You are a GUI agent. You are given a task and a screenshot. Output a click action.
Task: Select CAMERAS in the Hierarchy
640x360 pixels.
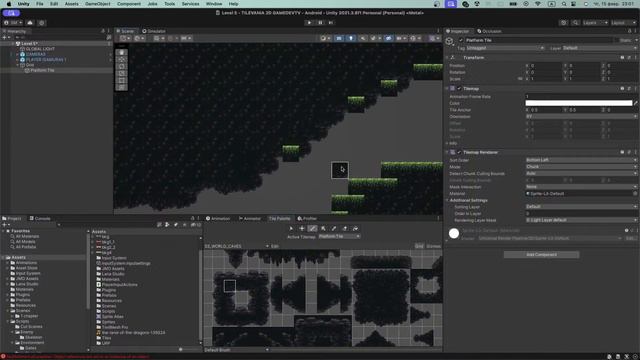36,54
